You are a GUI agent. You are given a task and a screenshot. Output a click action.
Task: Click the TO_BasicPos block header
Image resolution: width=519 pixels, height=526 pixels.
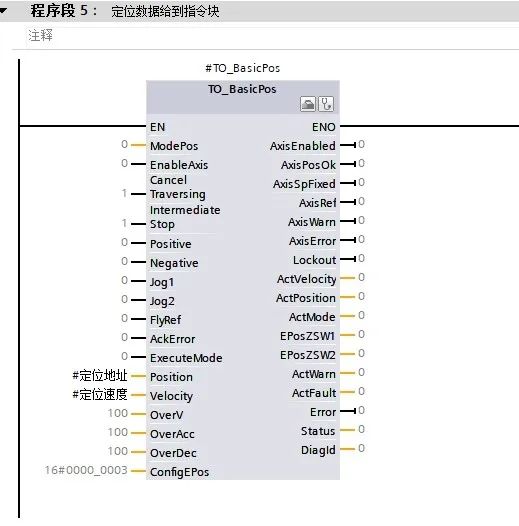click(243, 97)
